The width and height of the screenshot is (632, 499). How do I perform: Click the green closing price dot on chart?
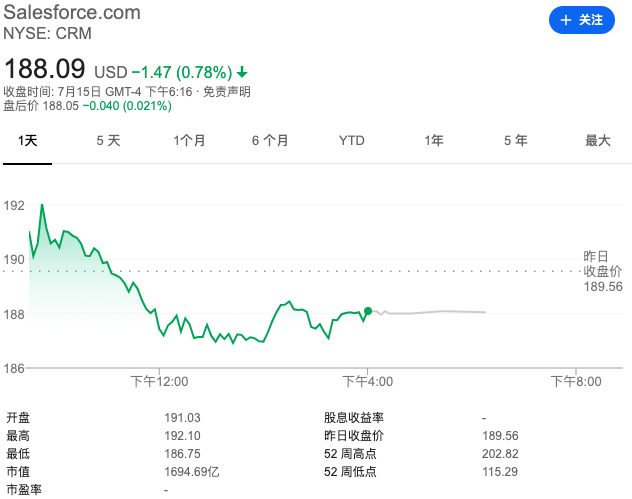pos(368,311)
